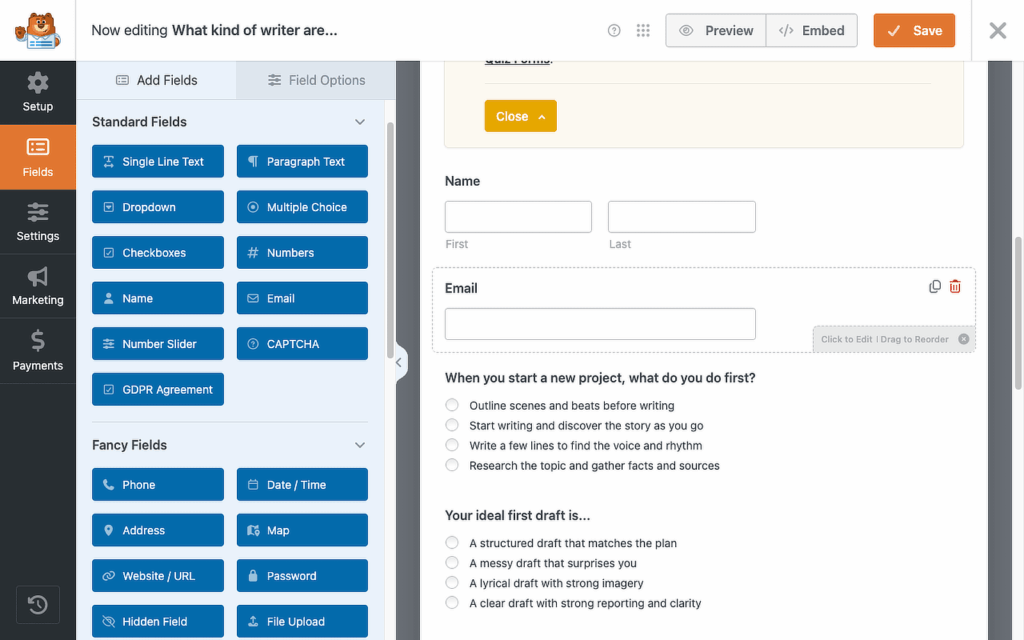The image size is (1024, 640).
Task: Add a Checkboxes field
Action: coord(158,253)
